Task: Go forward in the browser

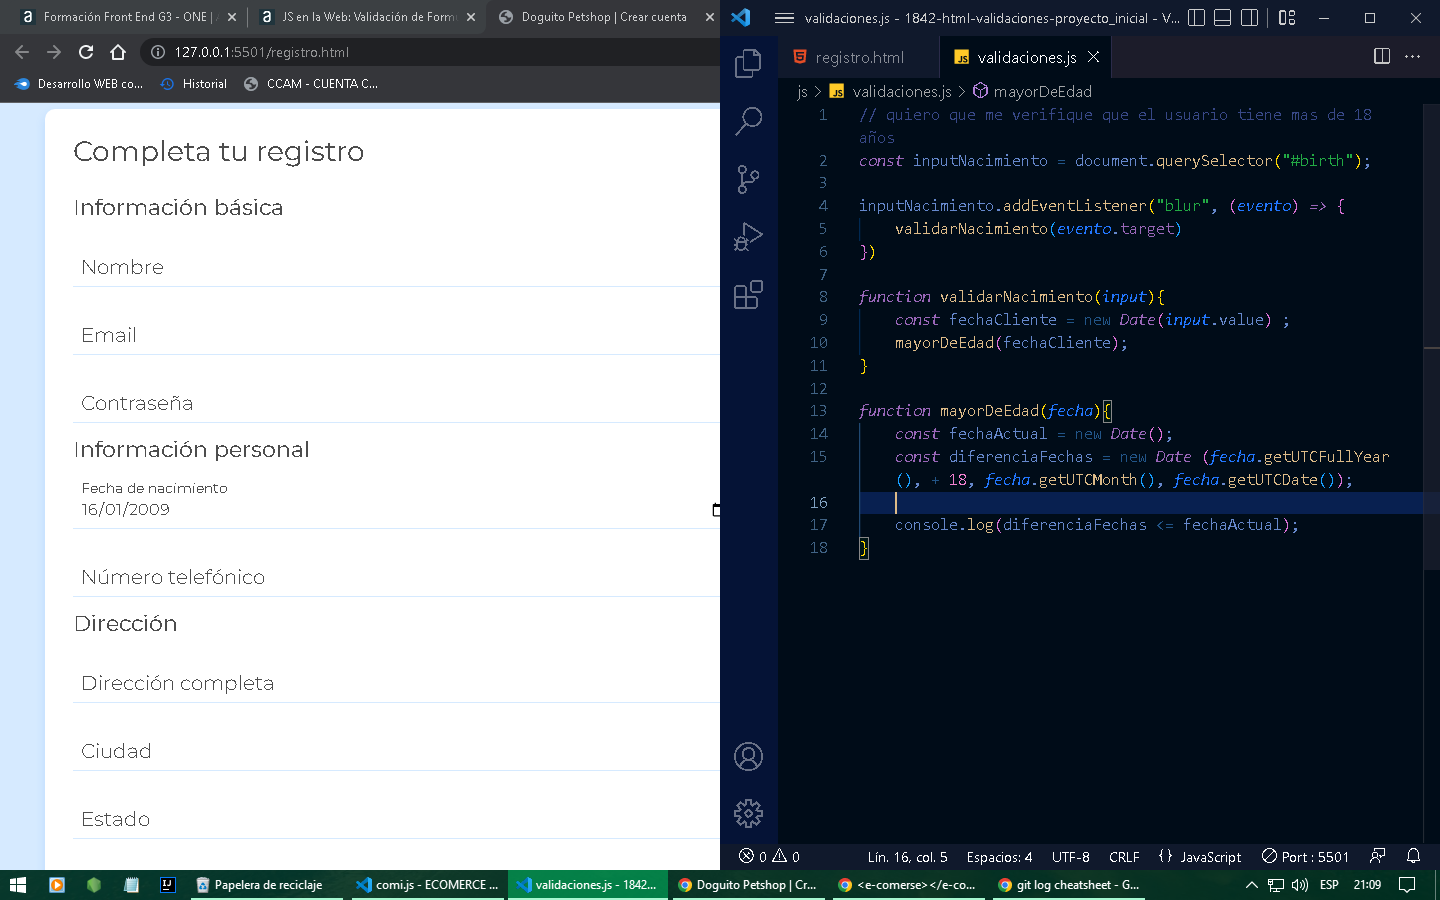Action: click(54, 52)
